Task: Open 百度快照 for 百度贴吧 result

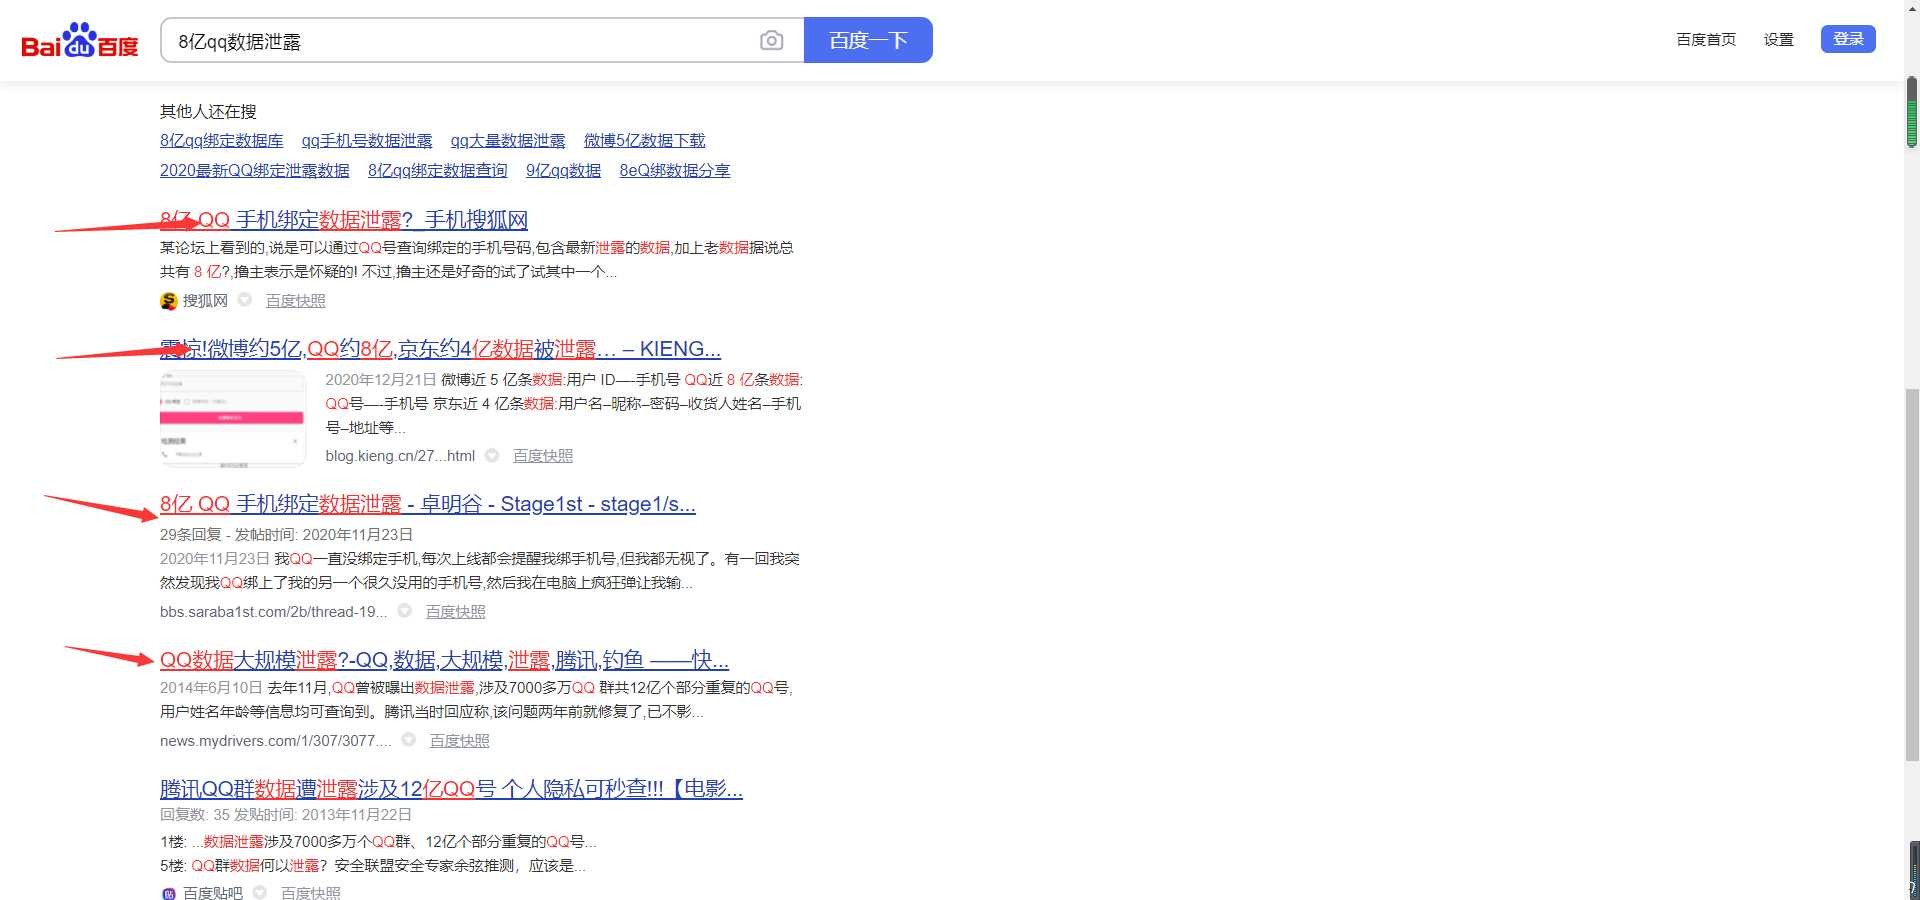Action: click(x=311, y=893)
